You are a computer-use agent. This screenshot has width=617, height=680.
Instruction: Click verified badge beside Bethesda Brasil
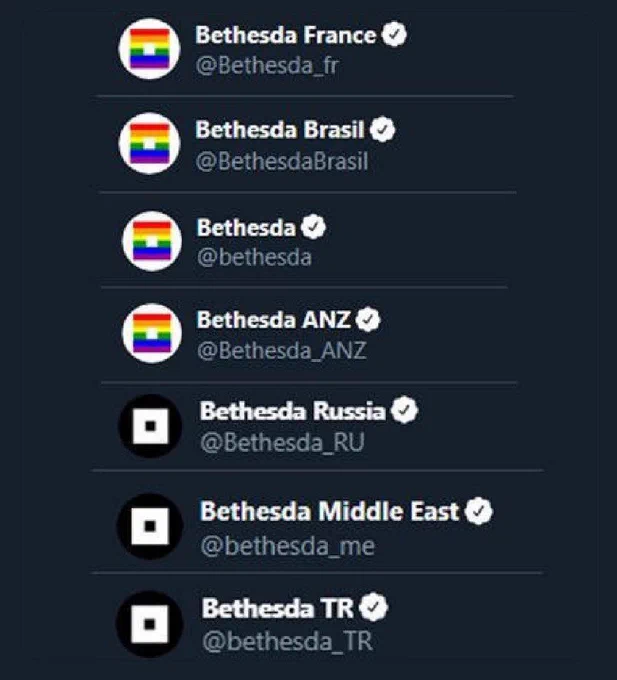[382, 130]
